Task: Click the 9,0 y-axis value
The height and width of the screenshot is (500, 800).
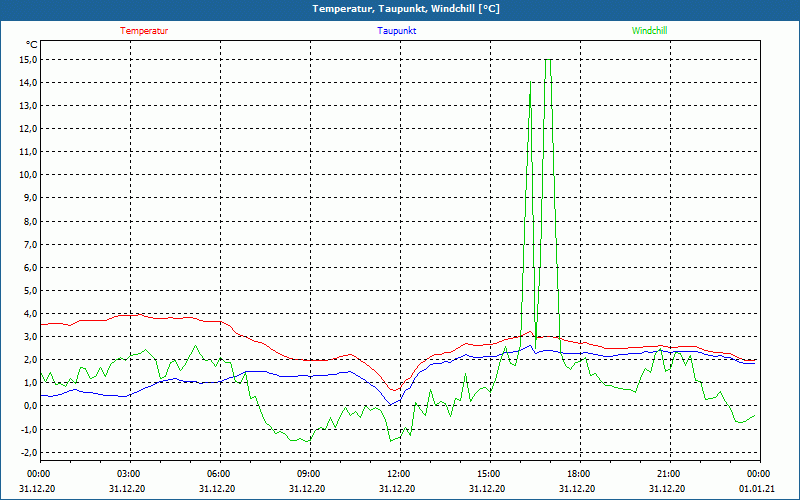Action: (31, 198)
